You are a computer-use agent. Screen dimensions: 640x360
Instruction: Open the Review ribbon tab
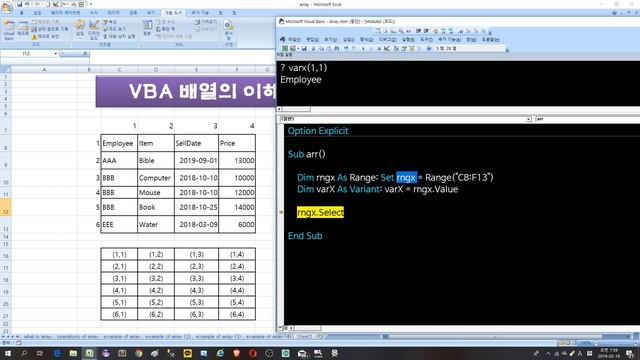(133, 13)
